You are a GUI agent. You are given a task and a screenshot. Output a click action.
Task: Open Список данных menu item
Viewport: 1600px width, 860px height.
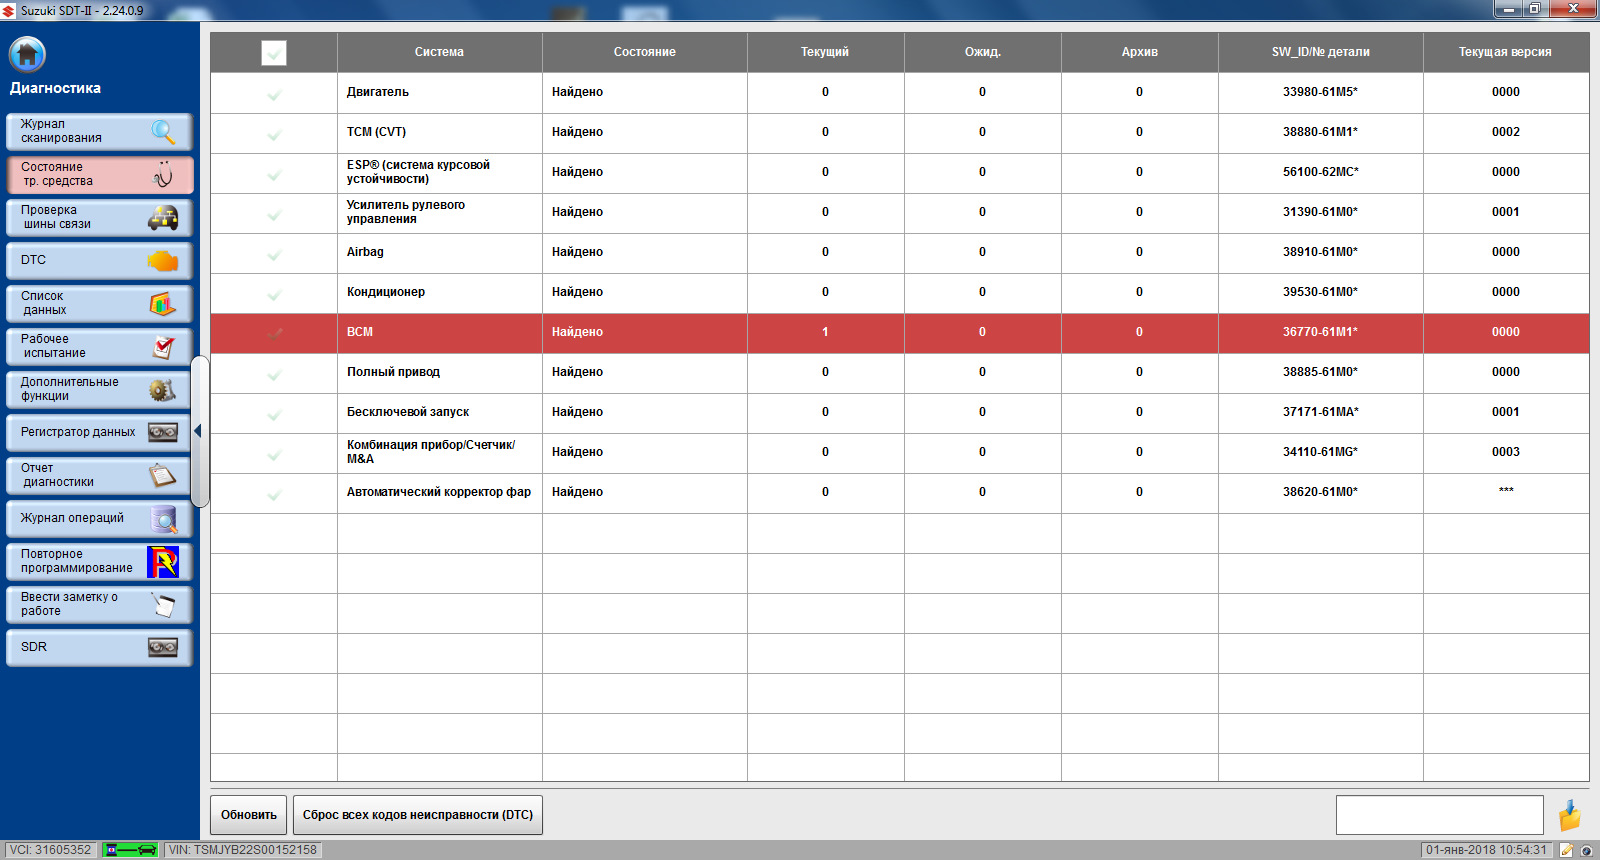99,303
